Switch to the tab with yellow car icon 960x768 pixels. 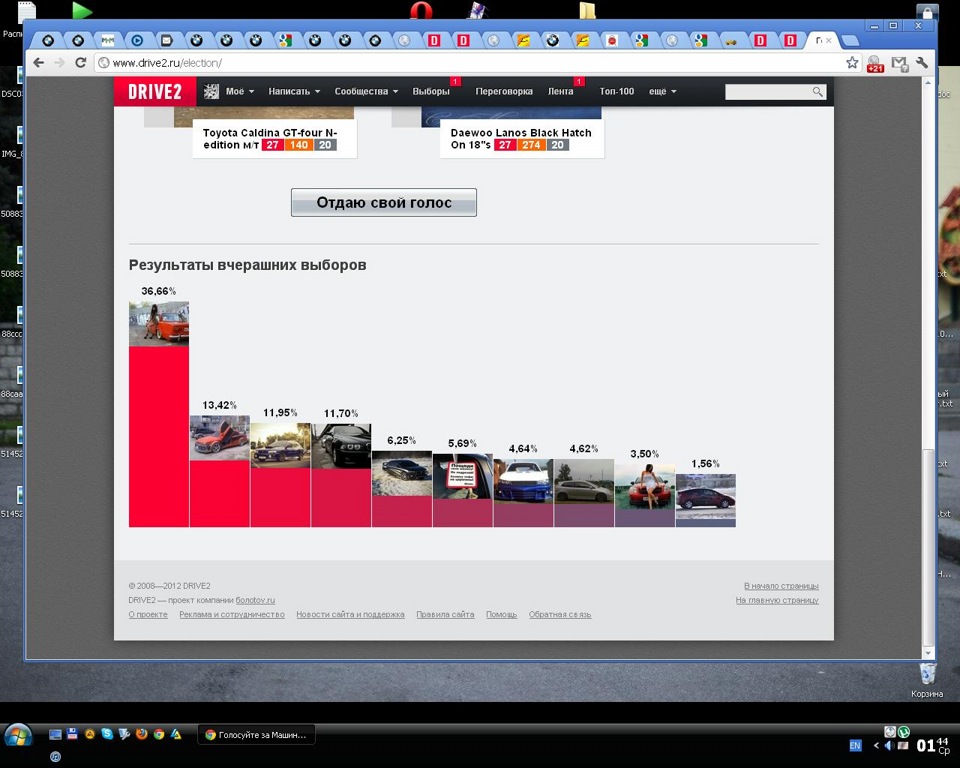click(731, 40)
